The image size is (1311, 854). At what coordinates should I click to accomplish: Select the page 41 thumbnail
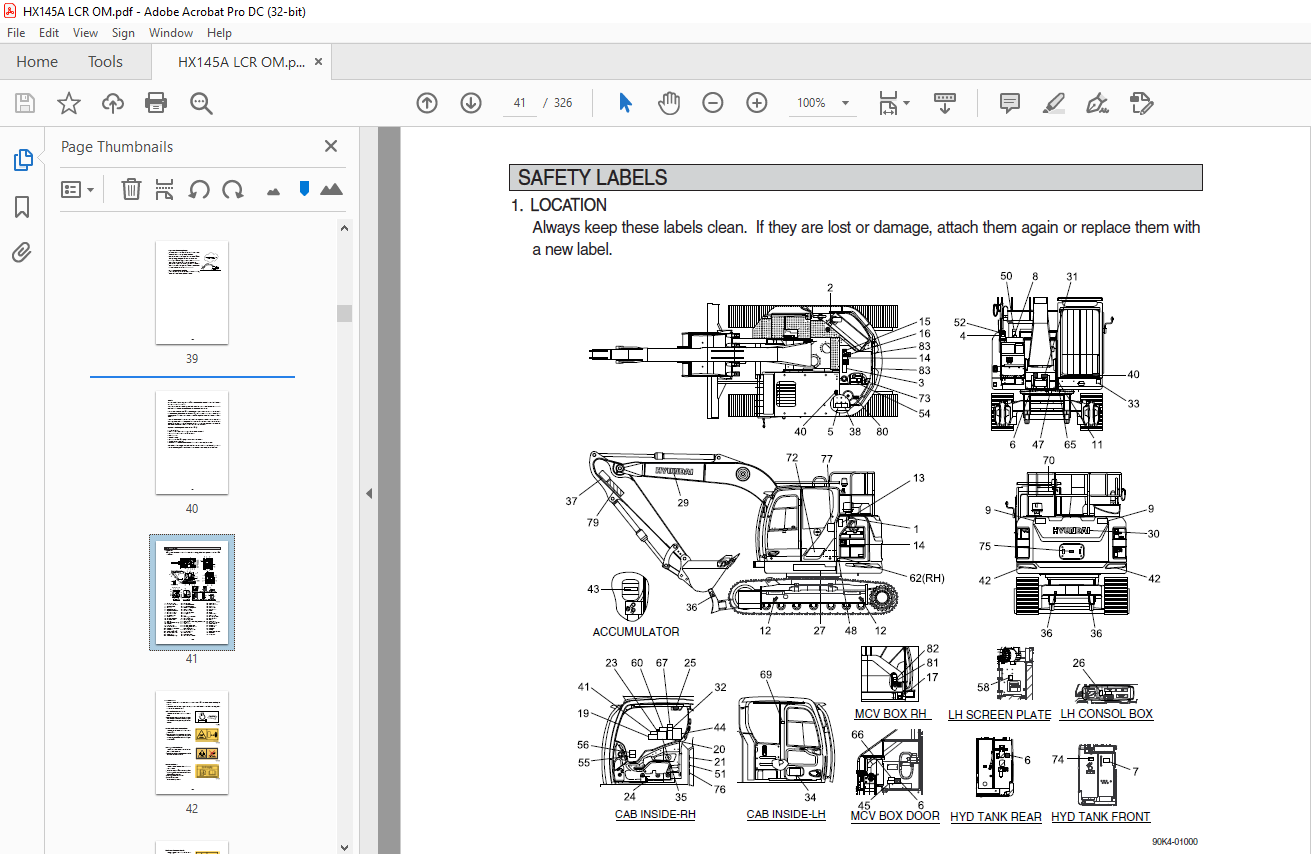[192, 592]
